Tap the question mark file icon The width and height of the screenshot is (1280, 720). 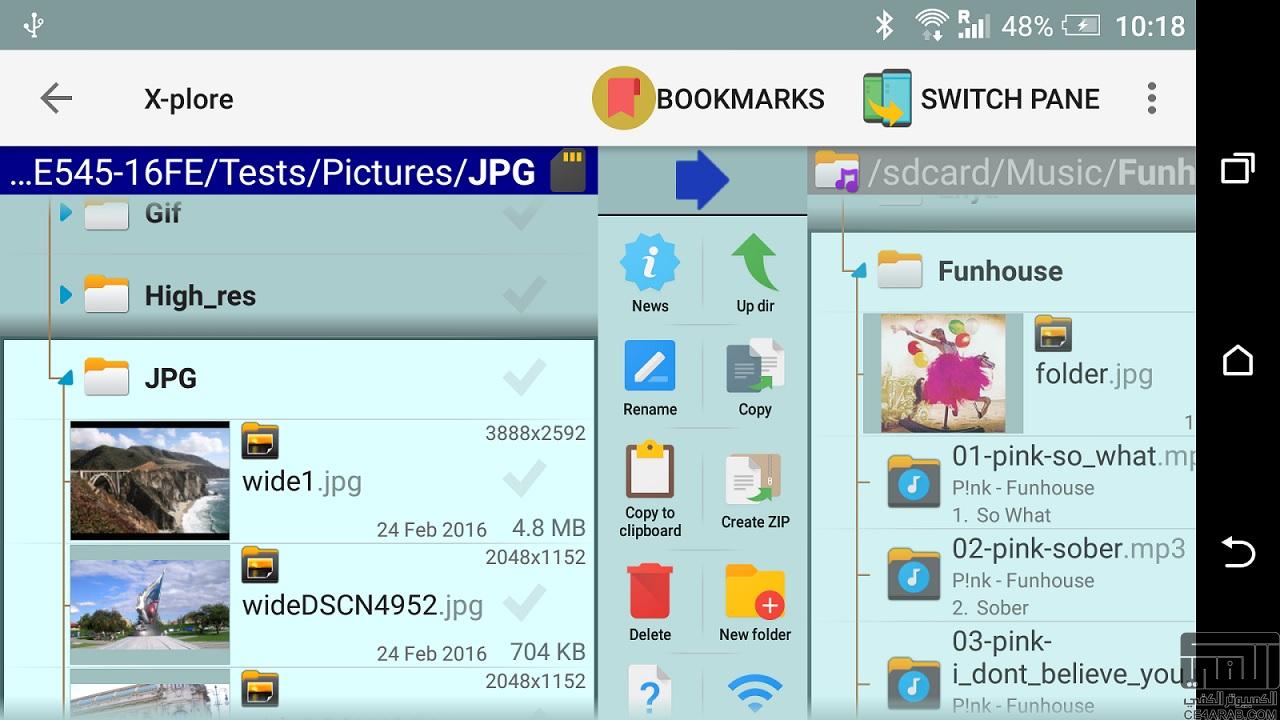[650, 692]
